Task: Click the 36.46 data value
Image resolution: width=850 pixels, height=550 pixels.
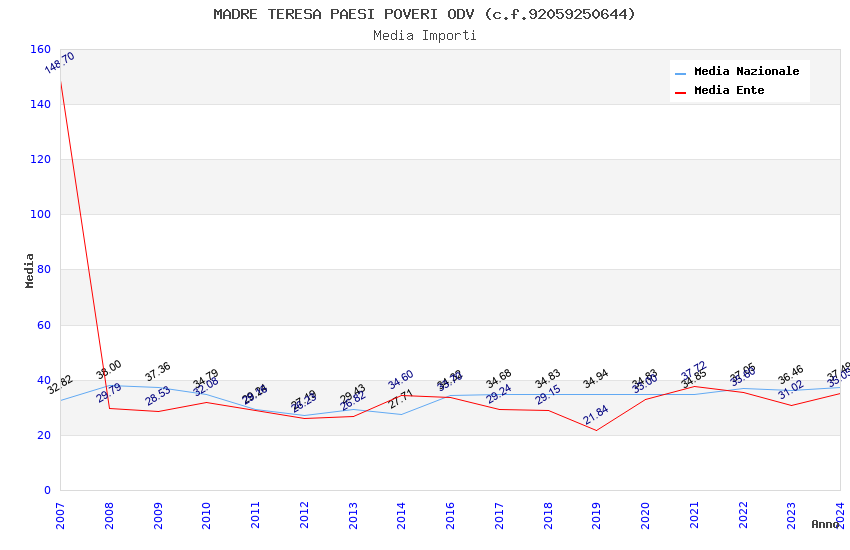Action: pyautogui.click(x=791, y=374)
